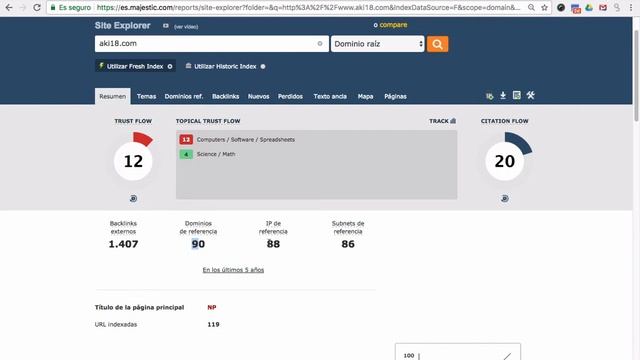The height and width of the screenshot is (360, 640).
Task: Open the Chrome three-dot menu
Action: [631, 7]
